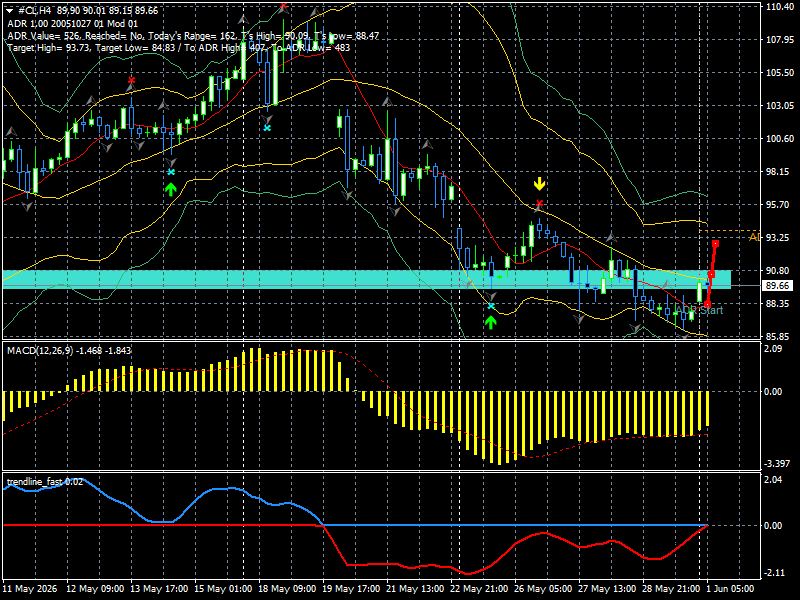The height and width of the screenshot is (600, 800).
Task: Click the red X marker below the yellow arrow
Action: [x=539, y=204]
